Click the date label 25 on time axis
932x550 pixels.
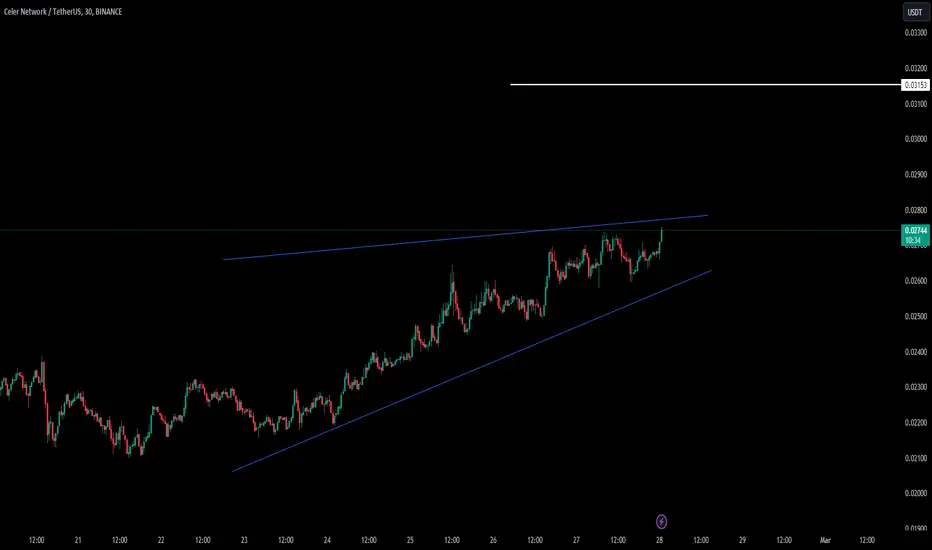(x=410, y=540)
